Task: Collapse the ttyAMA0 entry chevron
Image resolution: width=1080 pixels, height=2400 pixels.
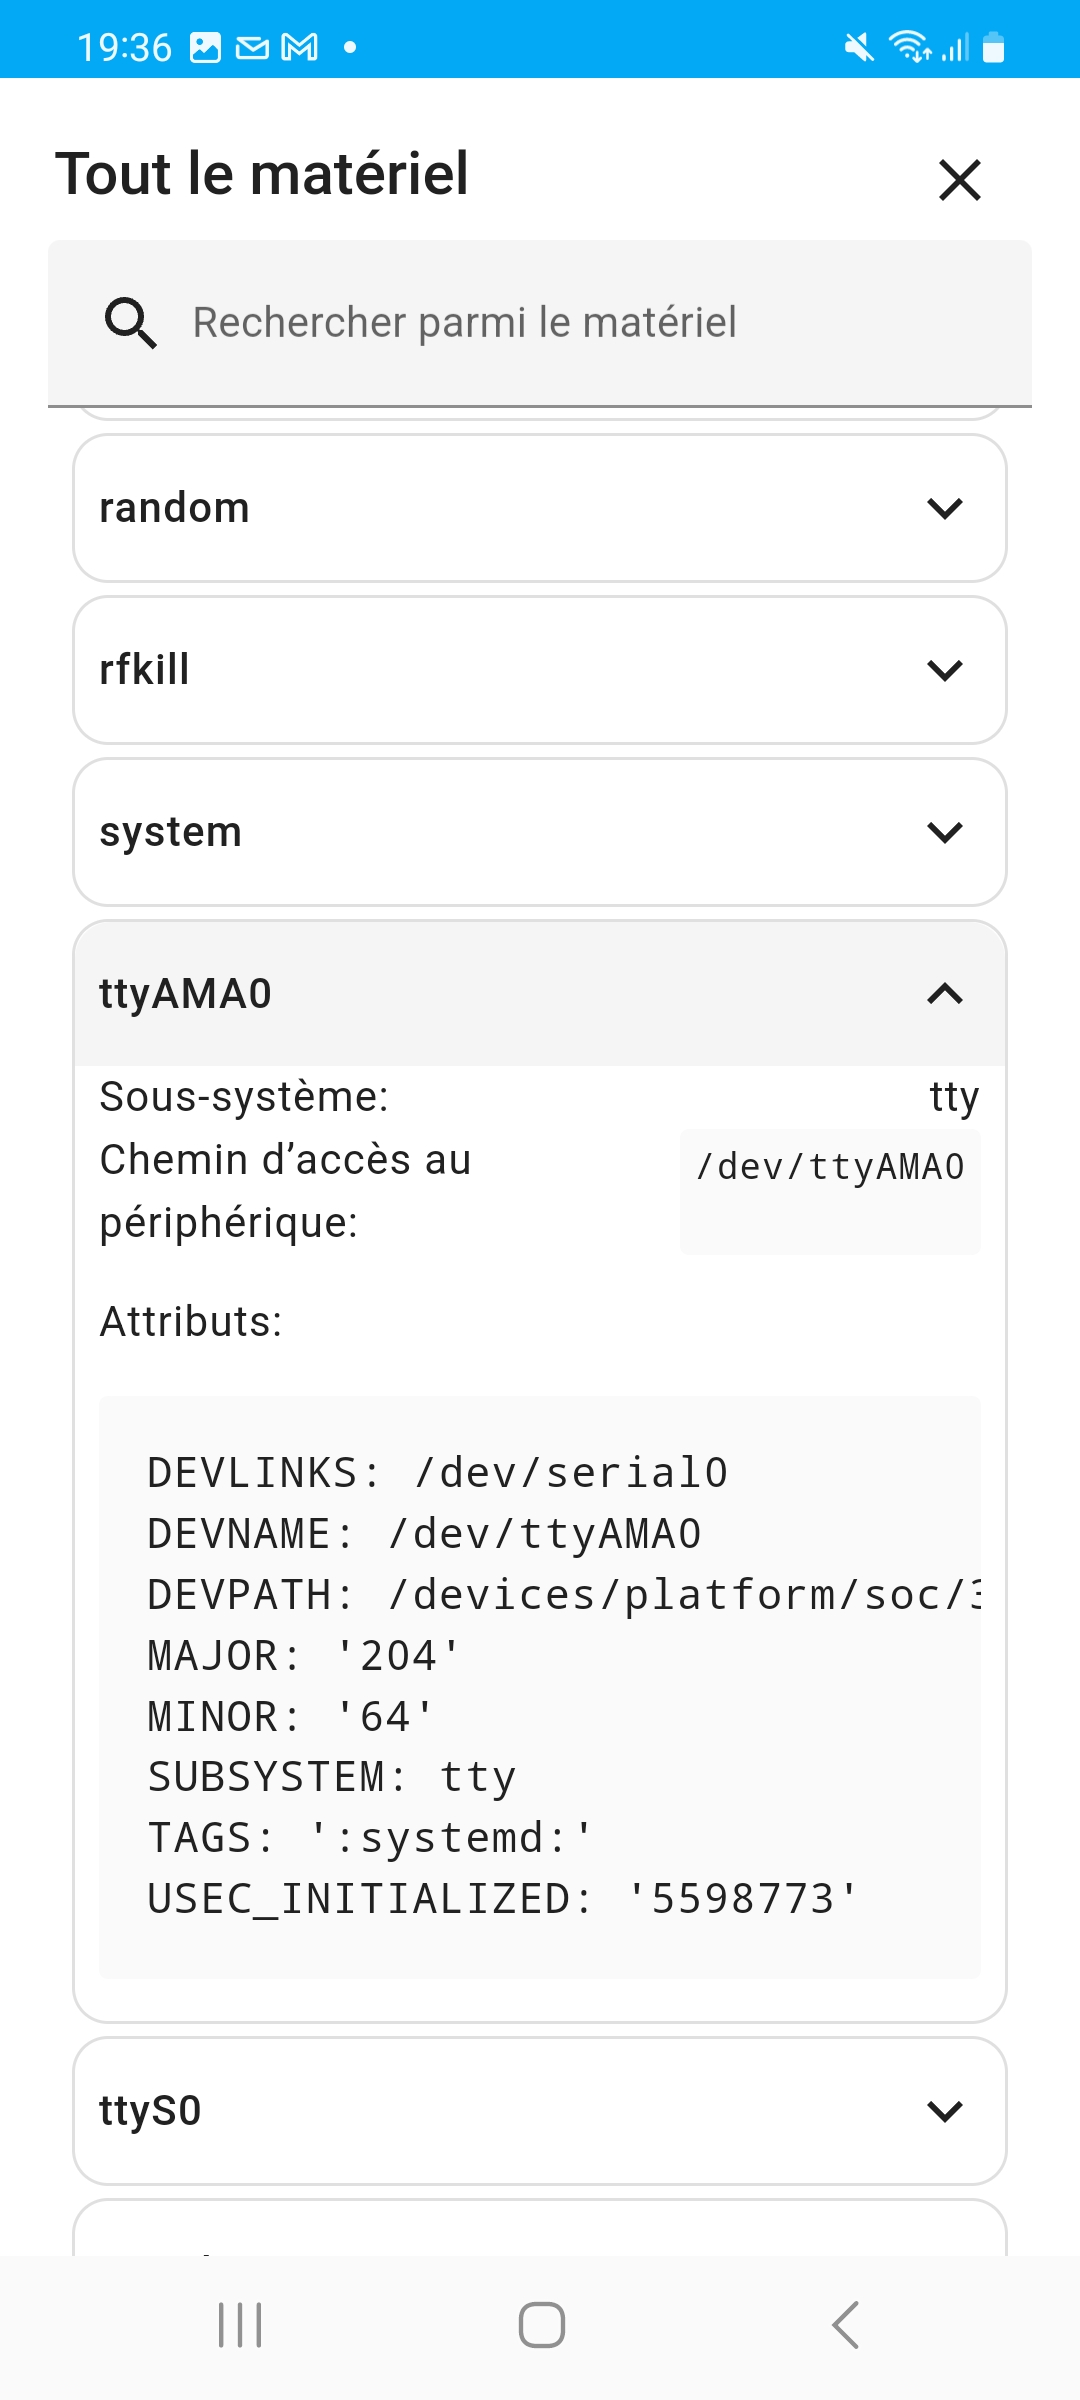Action: click(945, 993)
